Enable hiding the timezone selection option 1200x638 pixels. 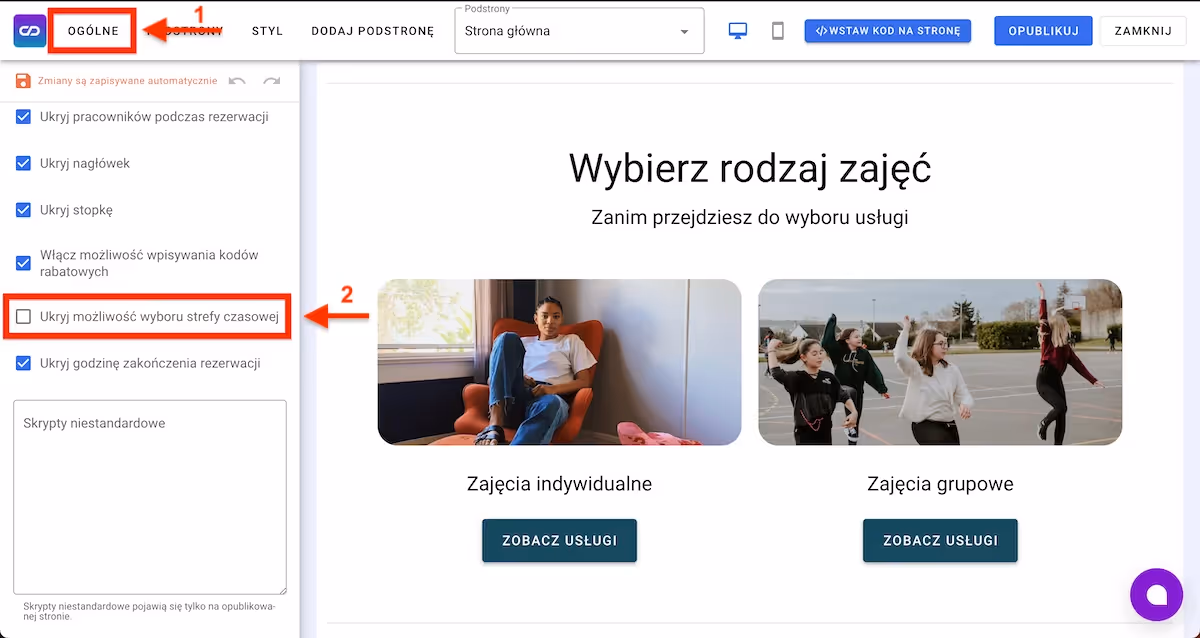click(x=22, y=316)
